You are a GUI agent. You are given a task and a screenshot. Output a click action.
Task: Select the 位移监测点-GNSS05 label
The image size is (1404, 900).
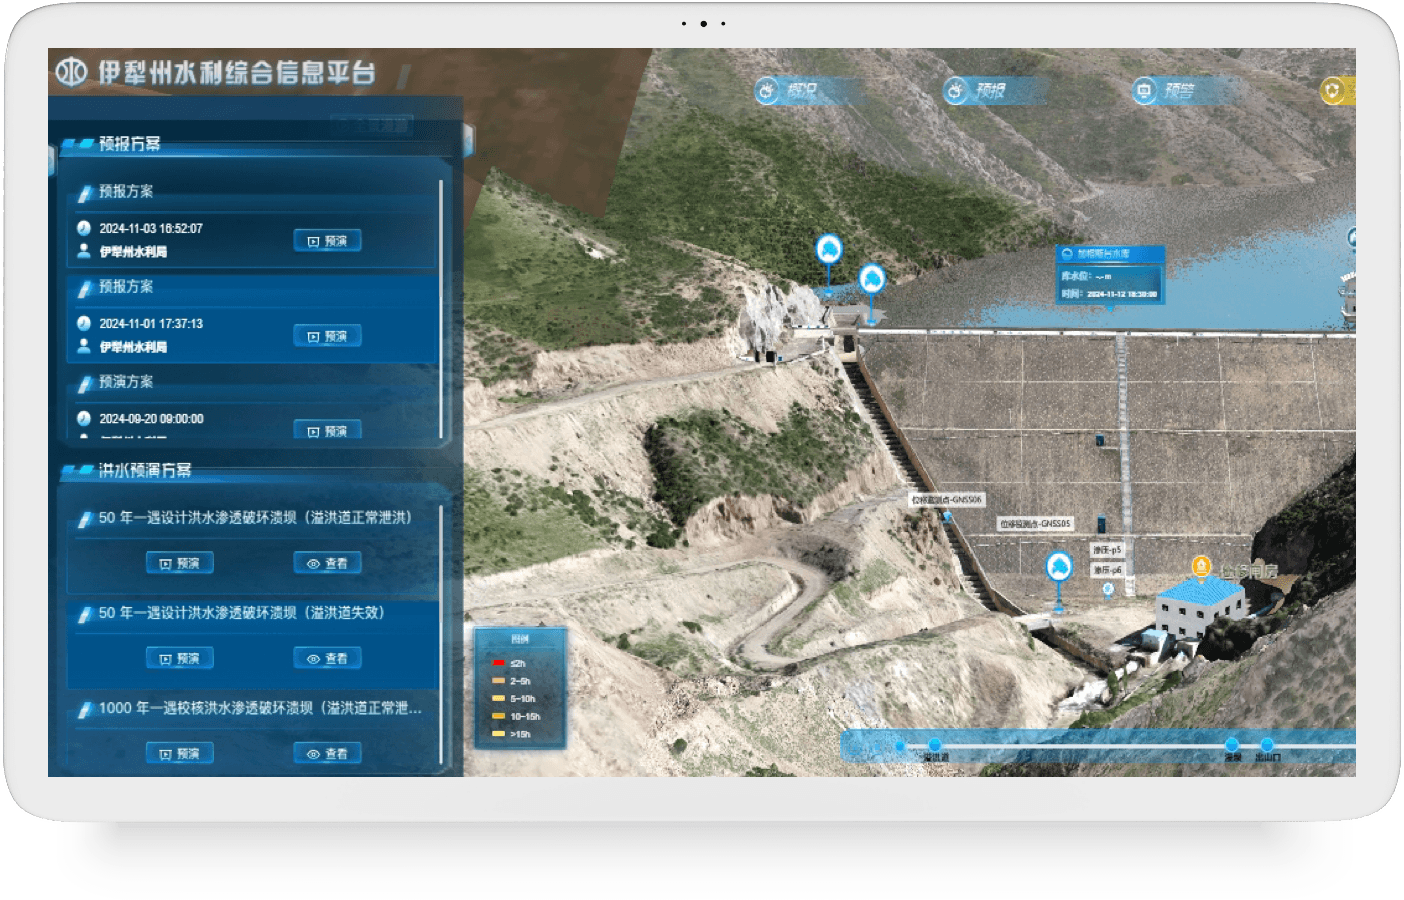tap(1035, 523)
